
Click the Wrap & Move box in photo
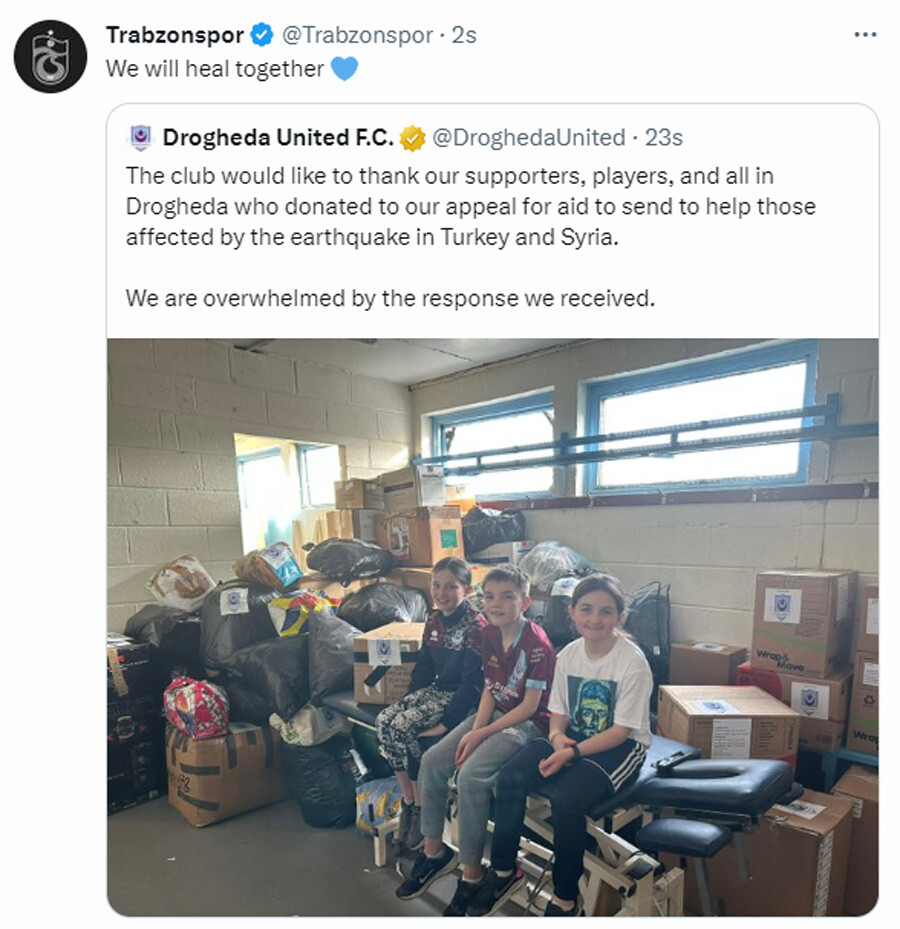(802, 622)
